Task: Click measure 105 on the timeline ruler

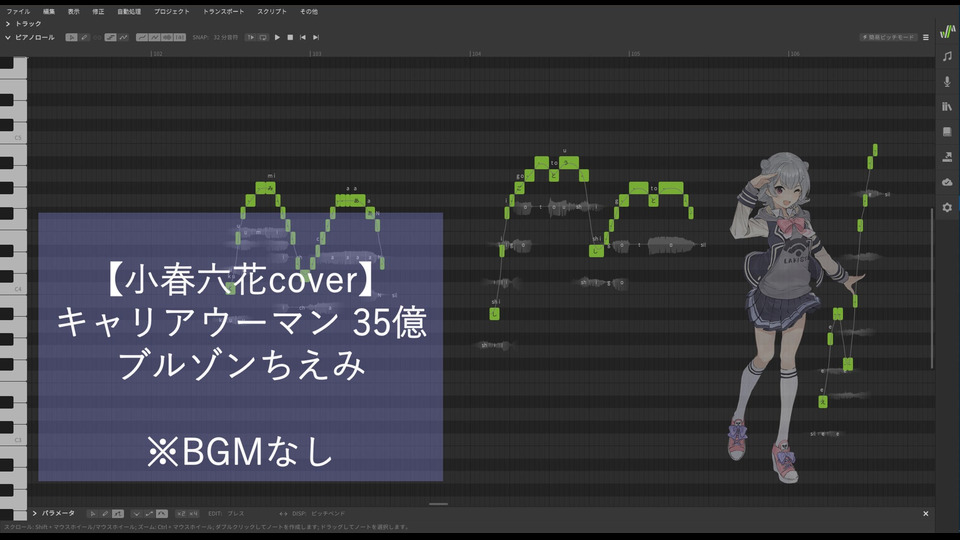Action: 635,54
